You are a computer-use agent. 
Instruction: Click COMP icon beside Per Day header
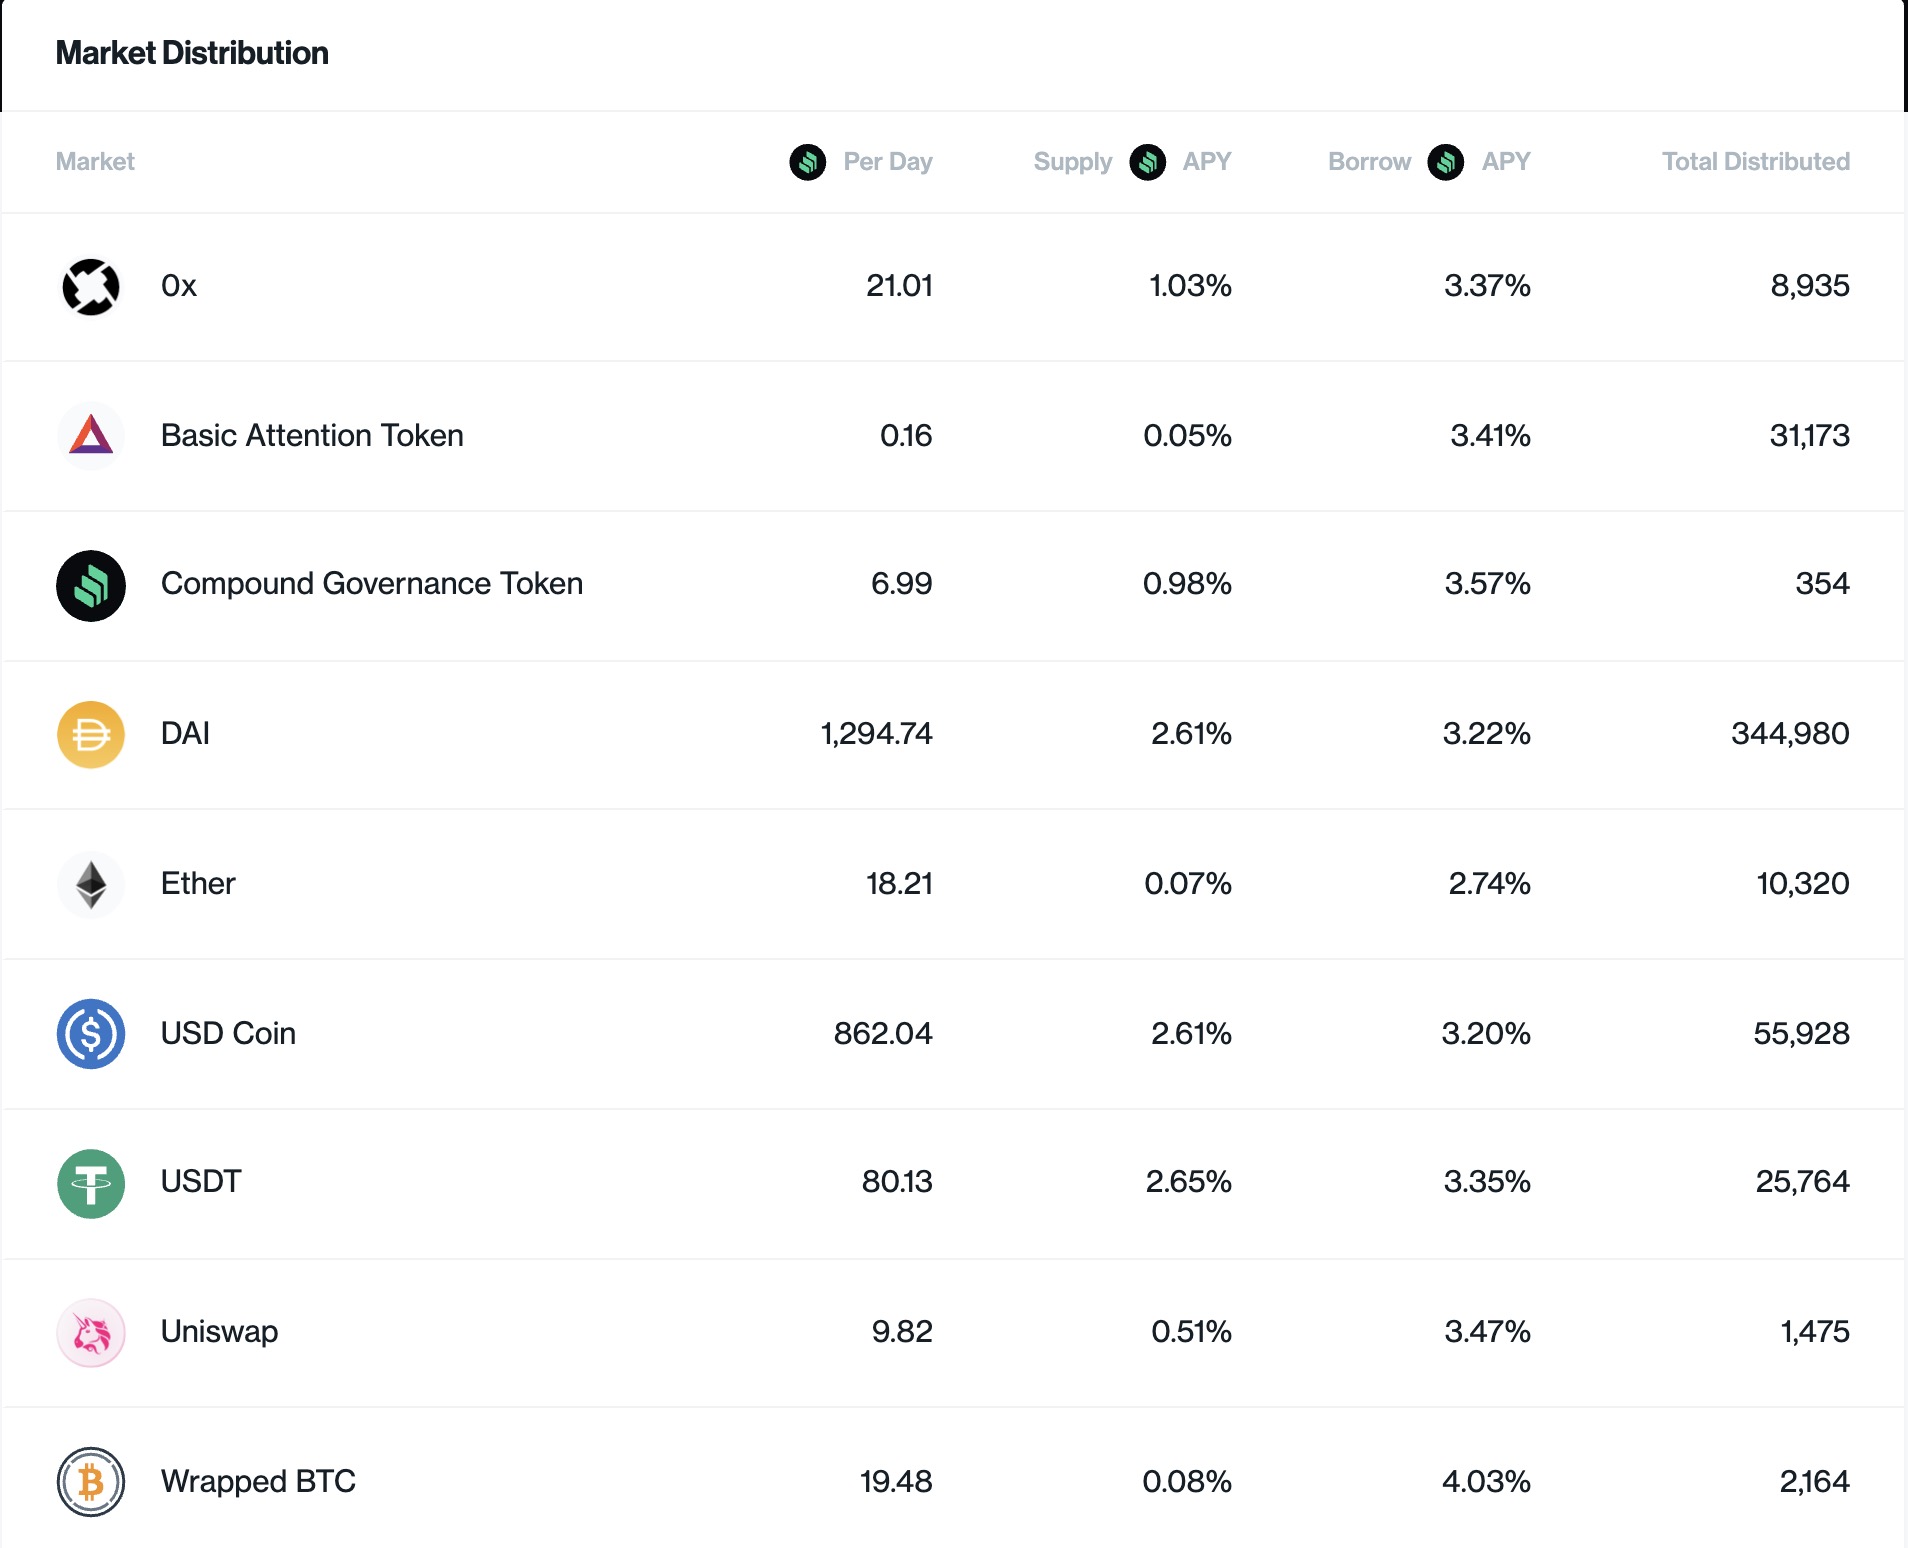[808, 161]
